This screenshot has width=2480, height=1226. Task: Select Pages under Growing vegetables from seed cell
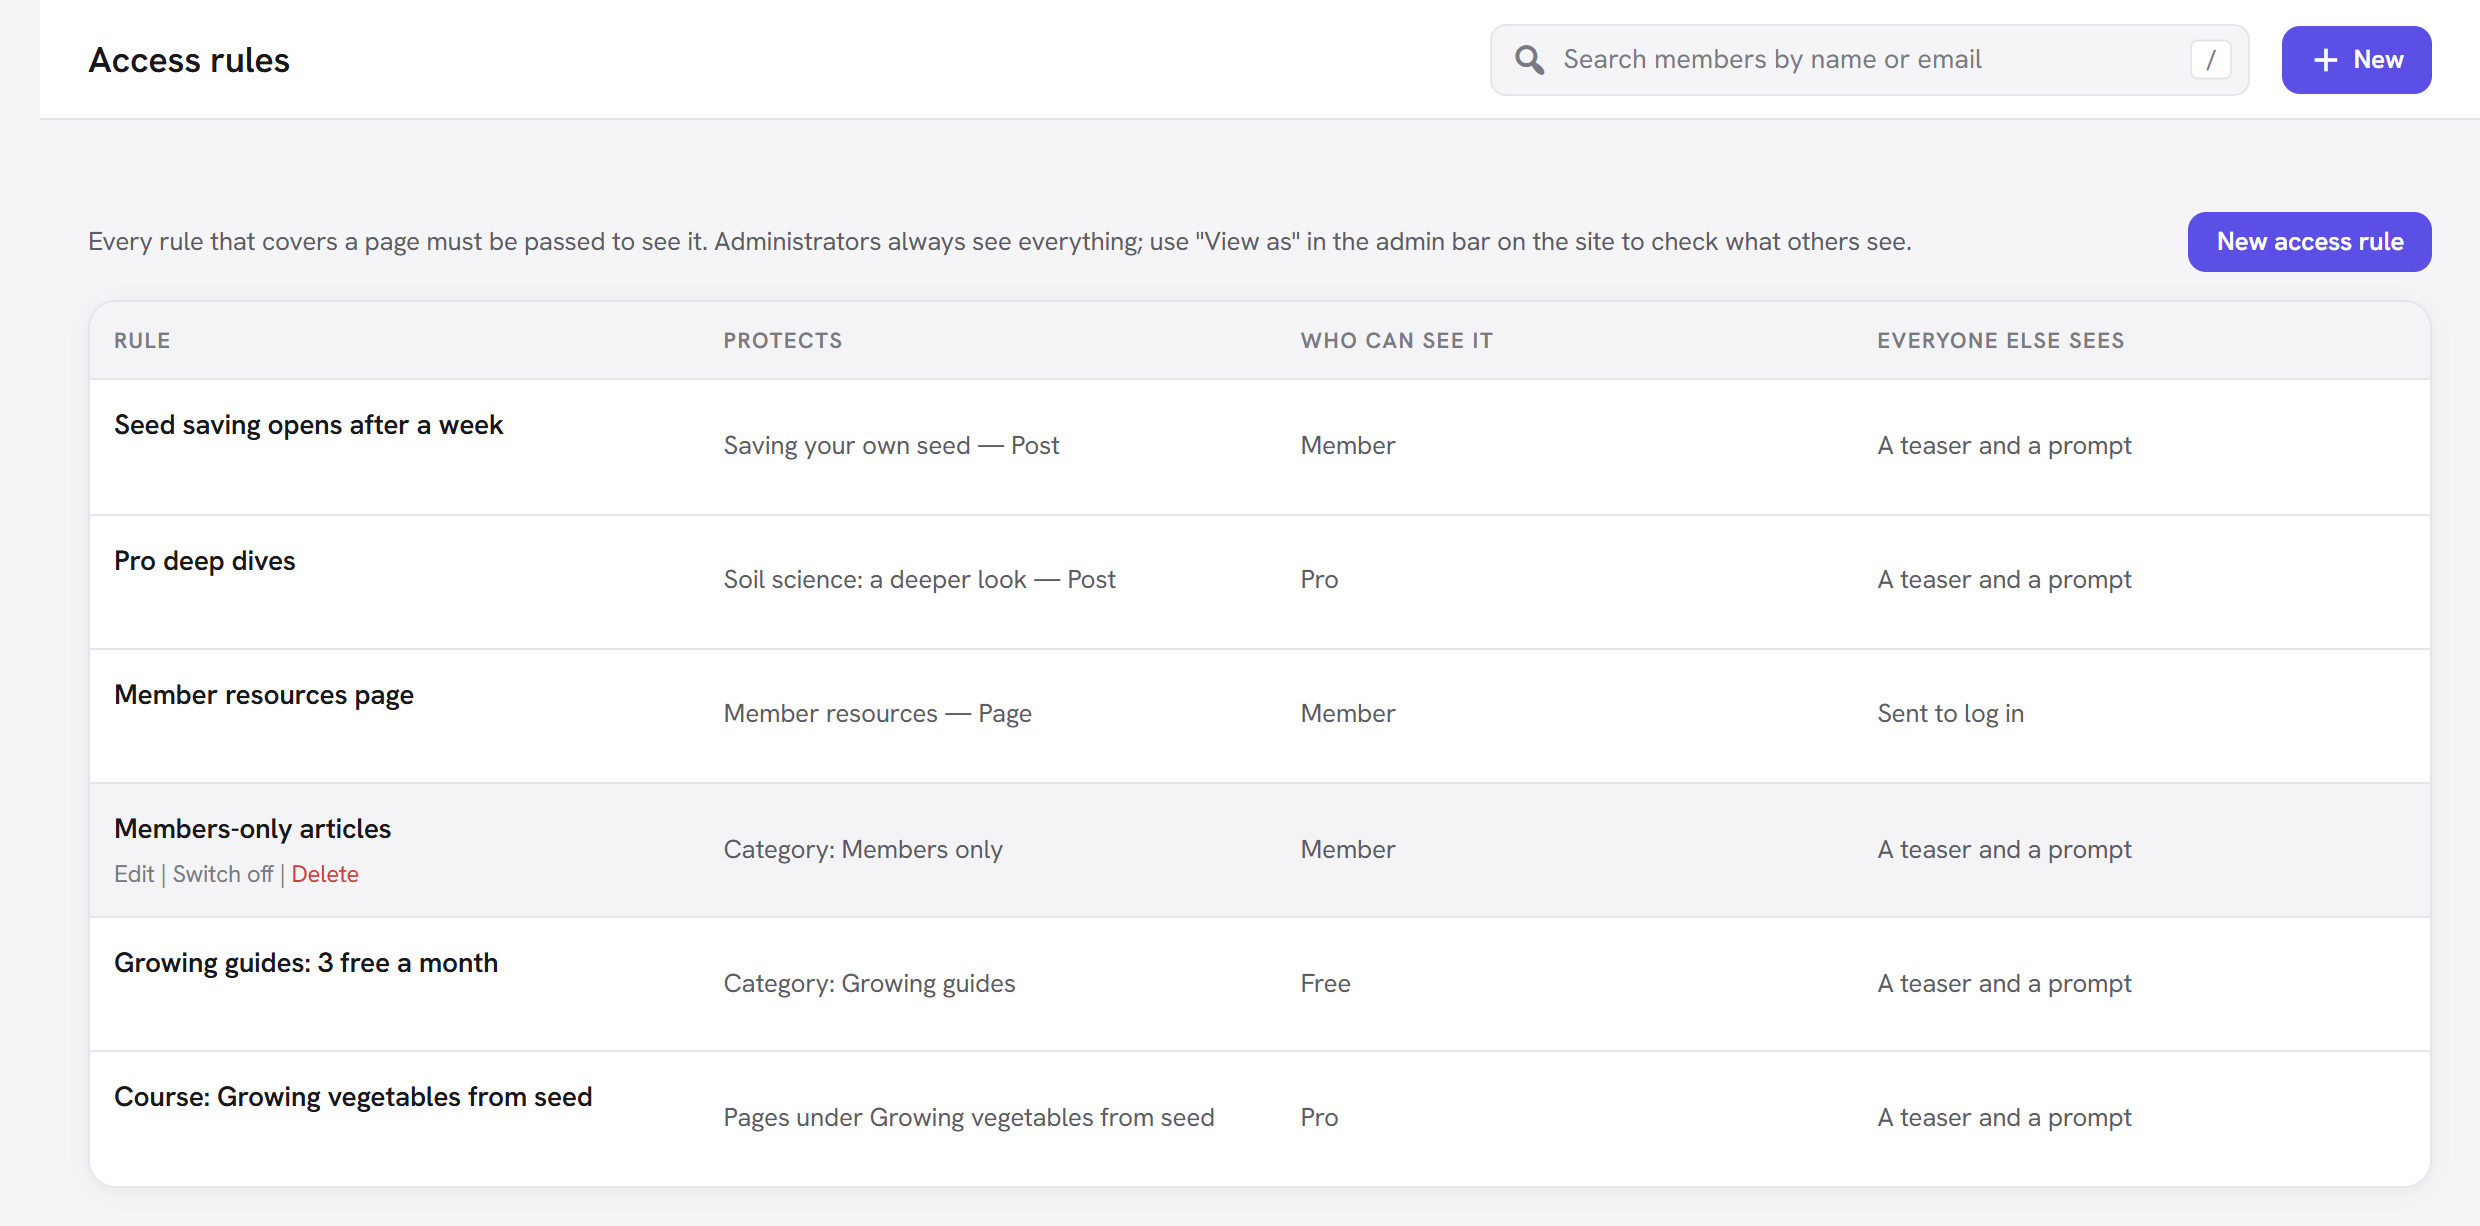point(969,1118)
